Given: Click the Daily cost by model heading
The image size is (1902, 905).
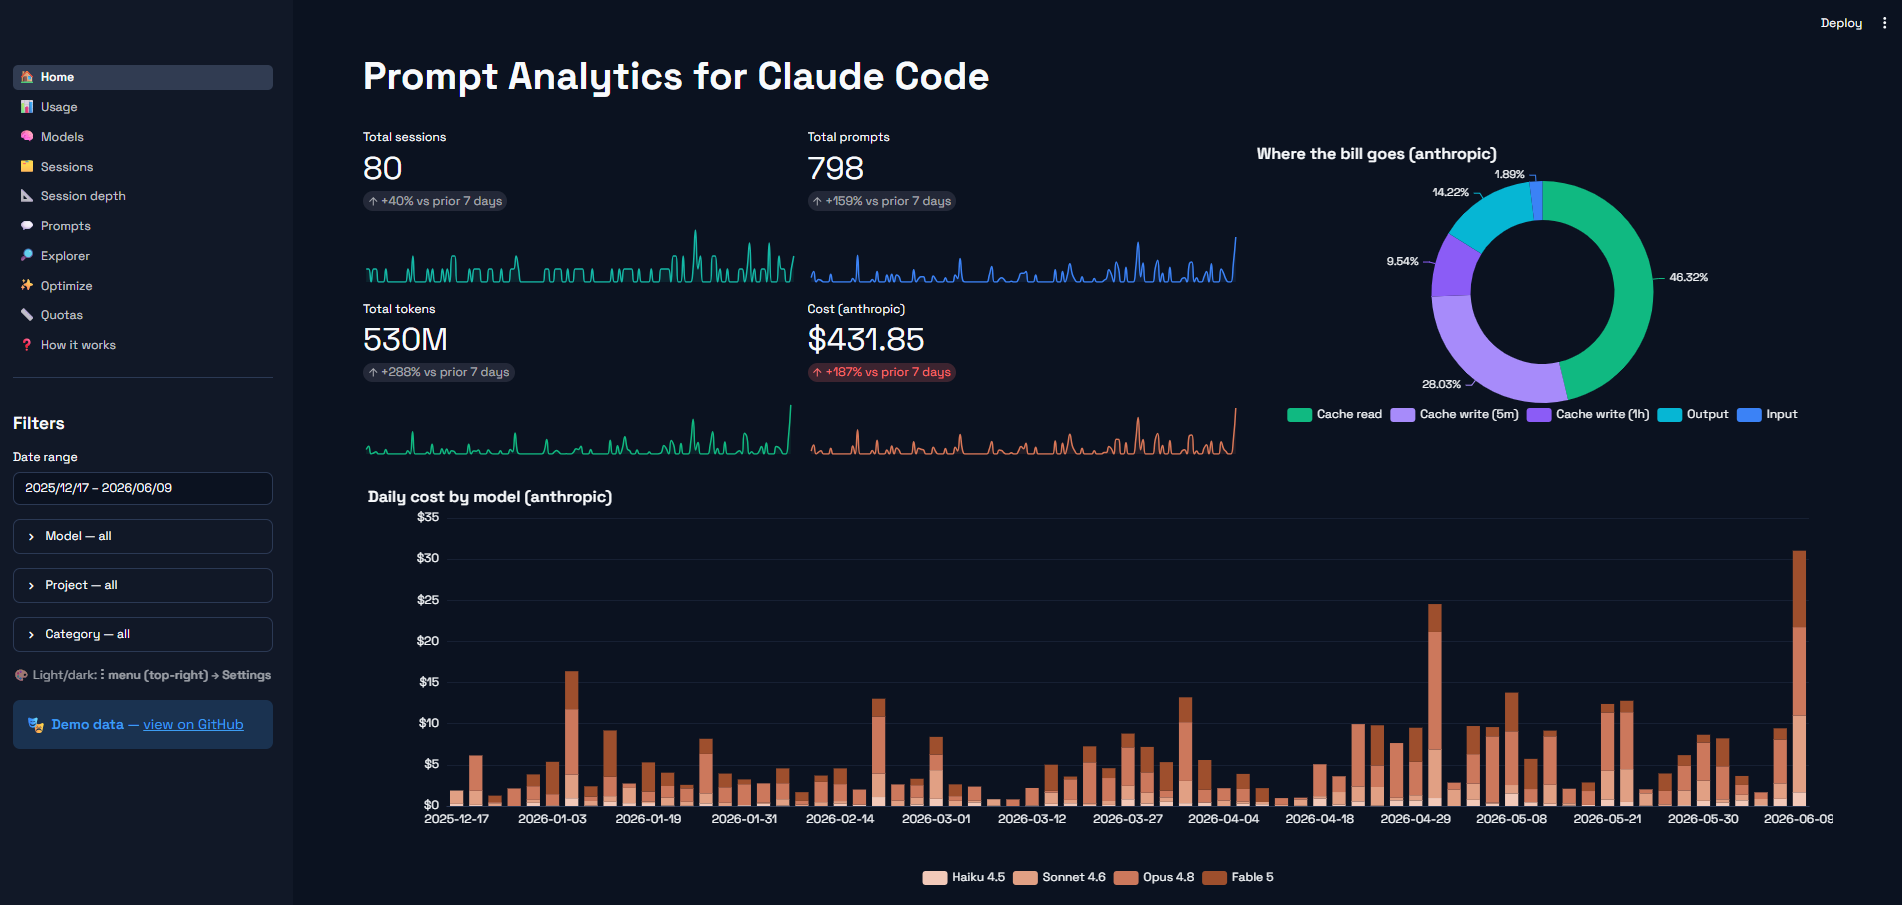Looking at the screenshot, I should coord(490,498).
